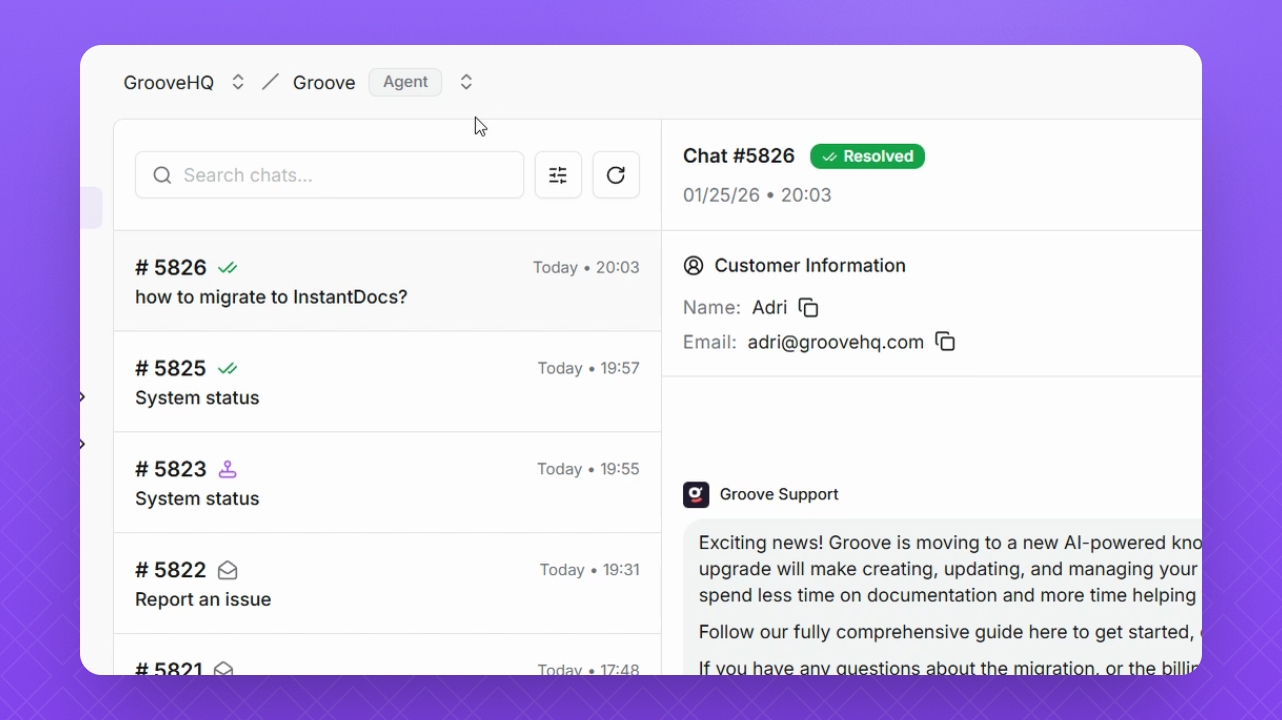Click the Groove breadcrumb
The height and width of the screenshot is (720, 1282).
click(x=324, y=83)
